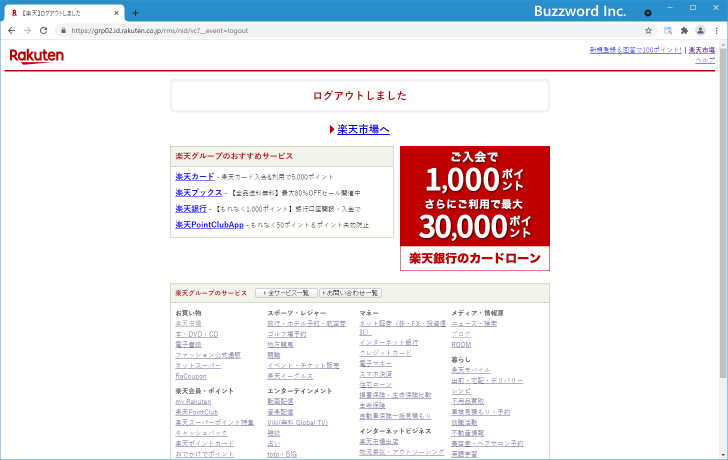Open the 楽天PointClubApp link
Screen dimensions: 728x460
209,225
